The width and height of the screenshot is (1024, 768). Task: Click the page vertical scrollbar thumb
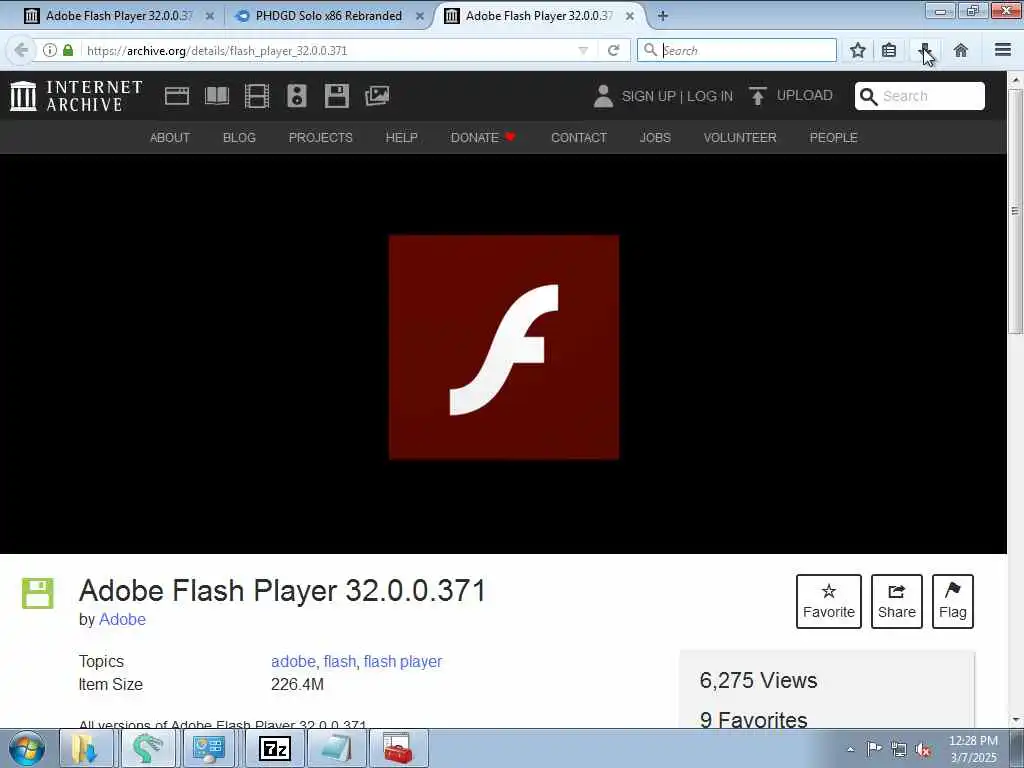click(1015, 212)
